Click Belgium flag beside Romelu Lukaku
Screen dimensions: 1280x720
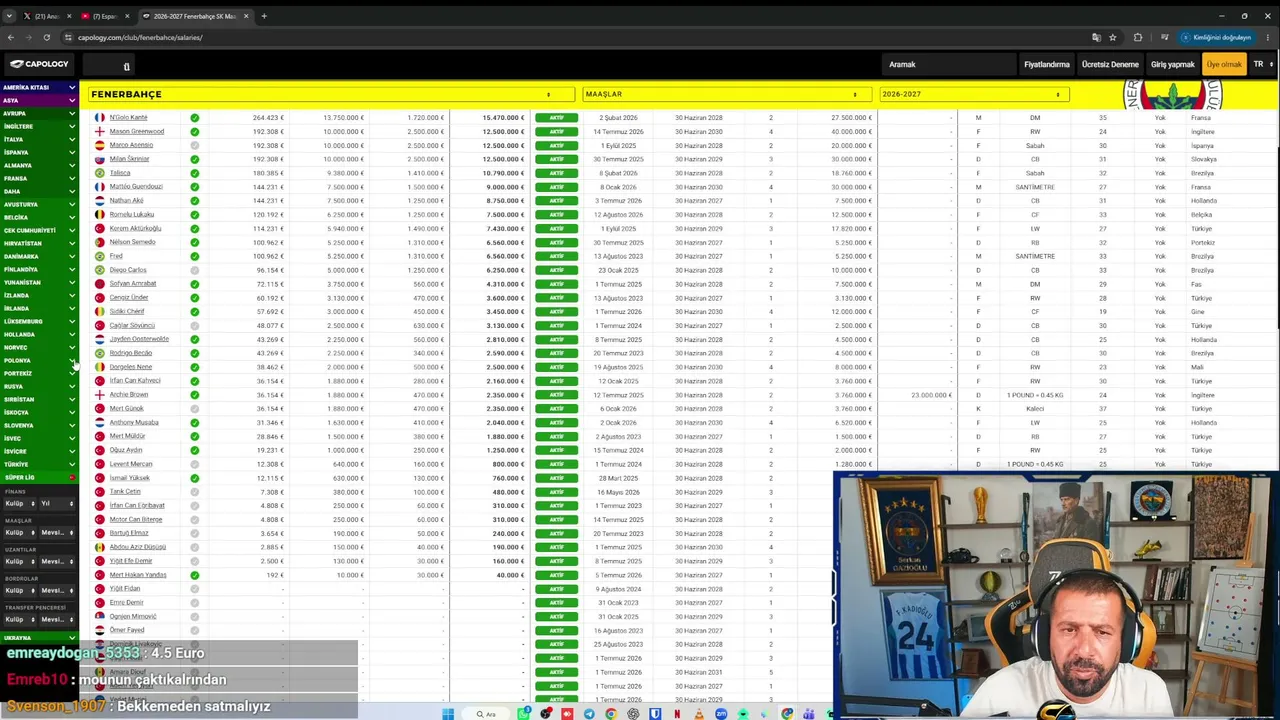coord(100,215)
